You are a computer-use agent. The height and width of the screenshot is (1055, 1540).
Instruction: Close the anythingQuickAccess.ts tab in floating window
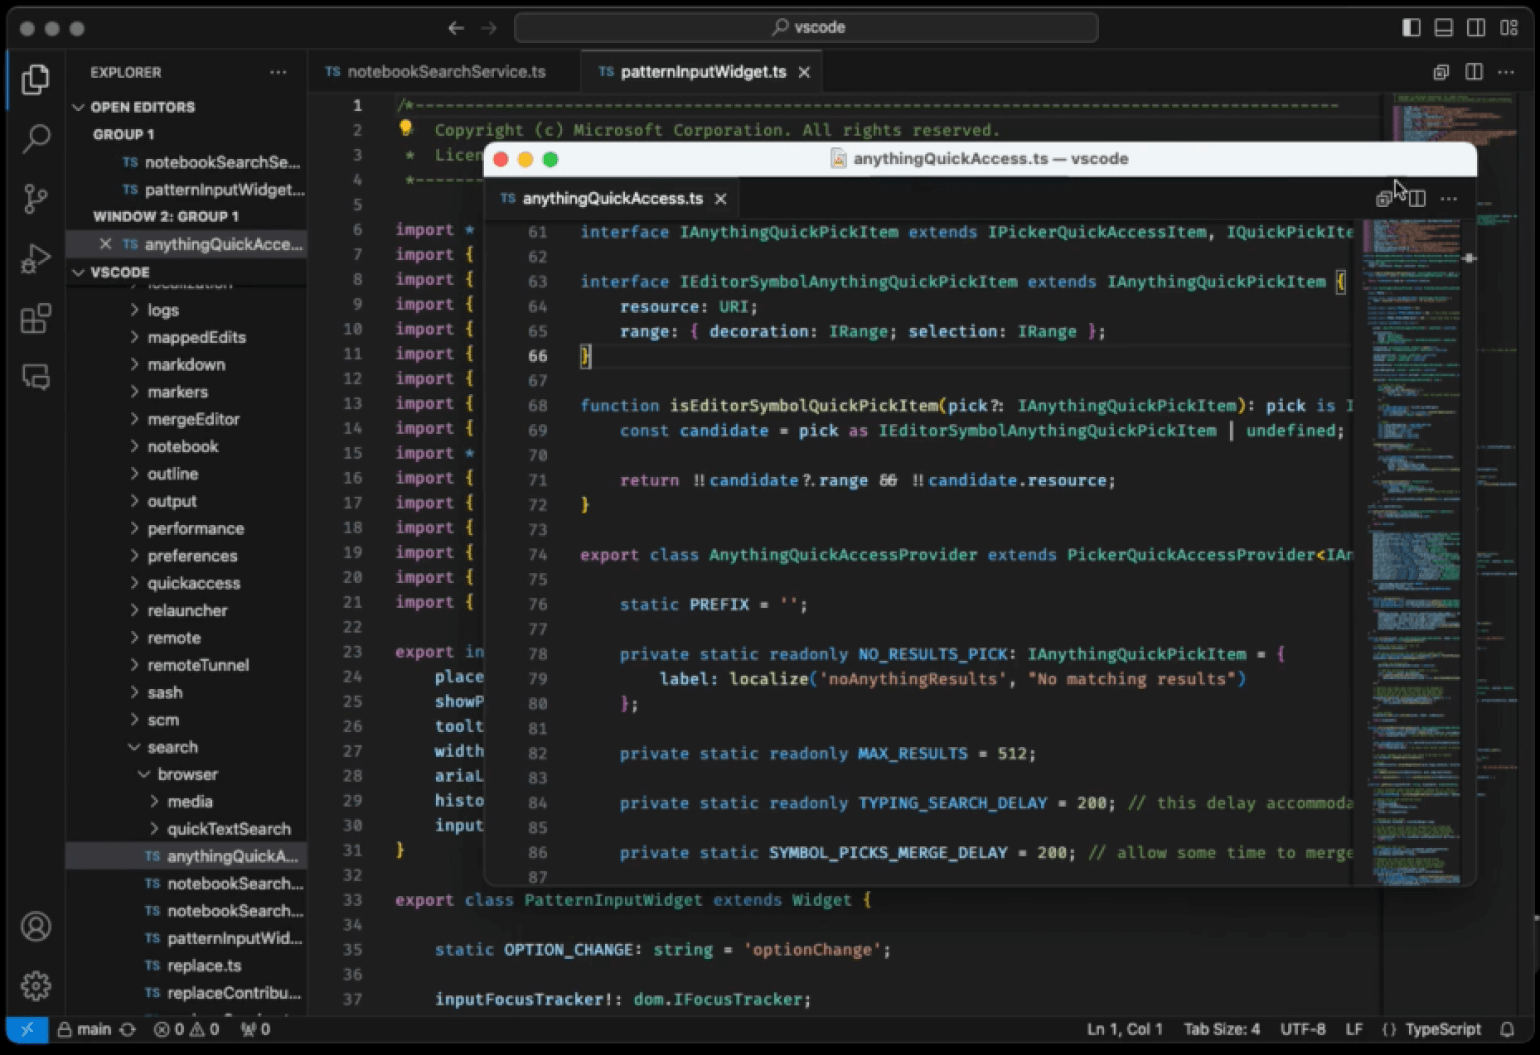(x=720, y=199)
